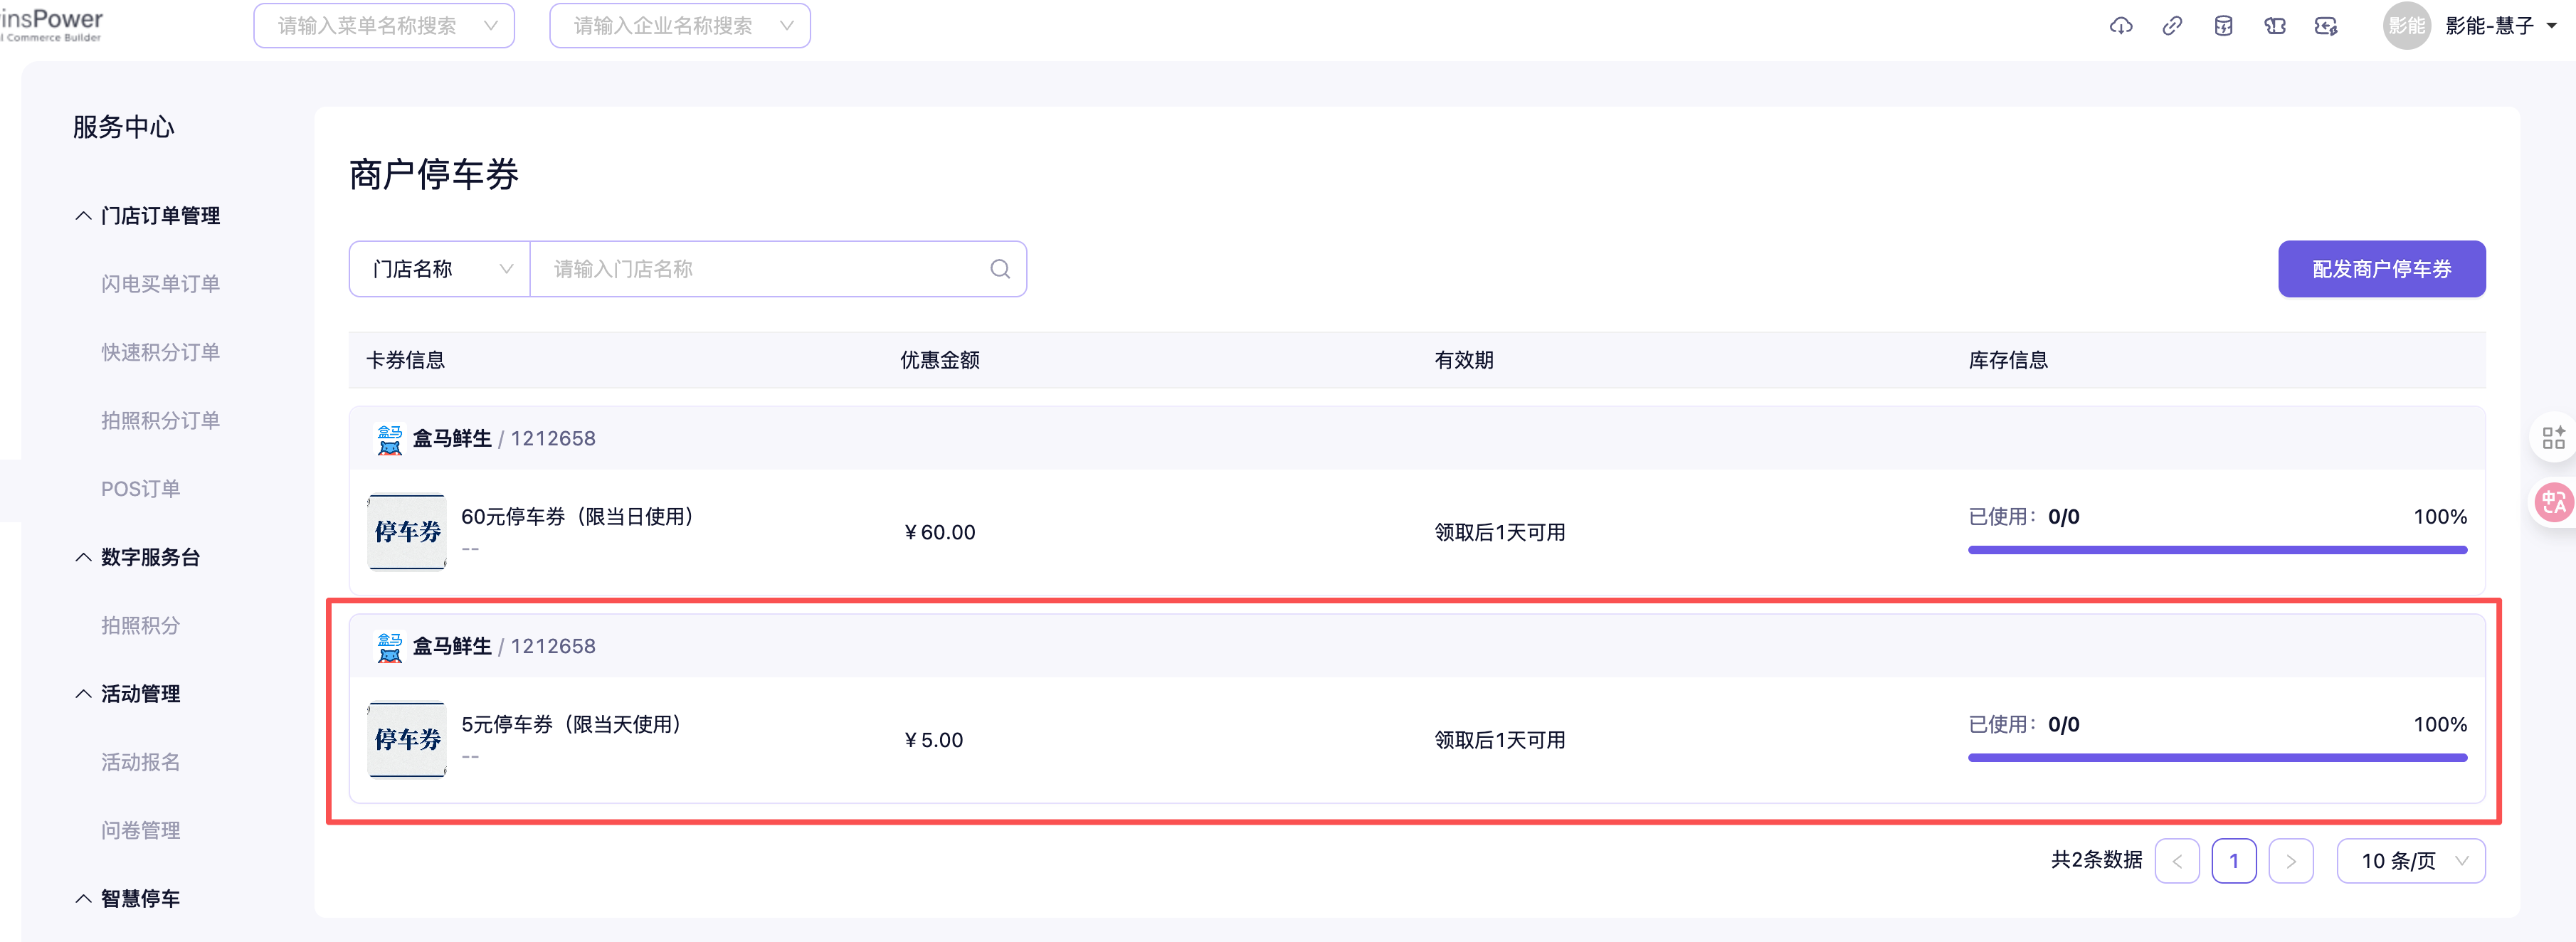Click the magnifier icon in store search
Screen dimensions: 2576x942
[1000, 269]
